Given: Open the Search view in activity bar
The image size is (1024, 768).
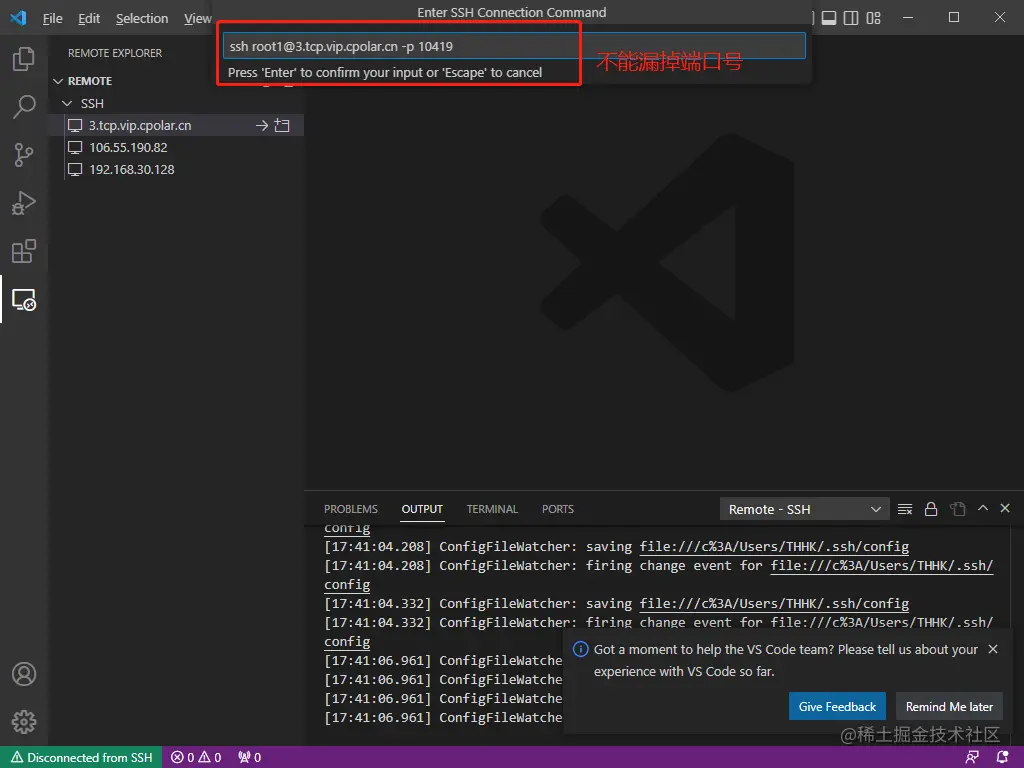Looking at the screenshot, I should coord(24,106).
